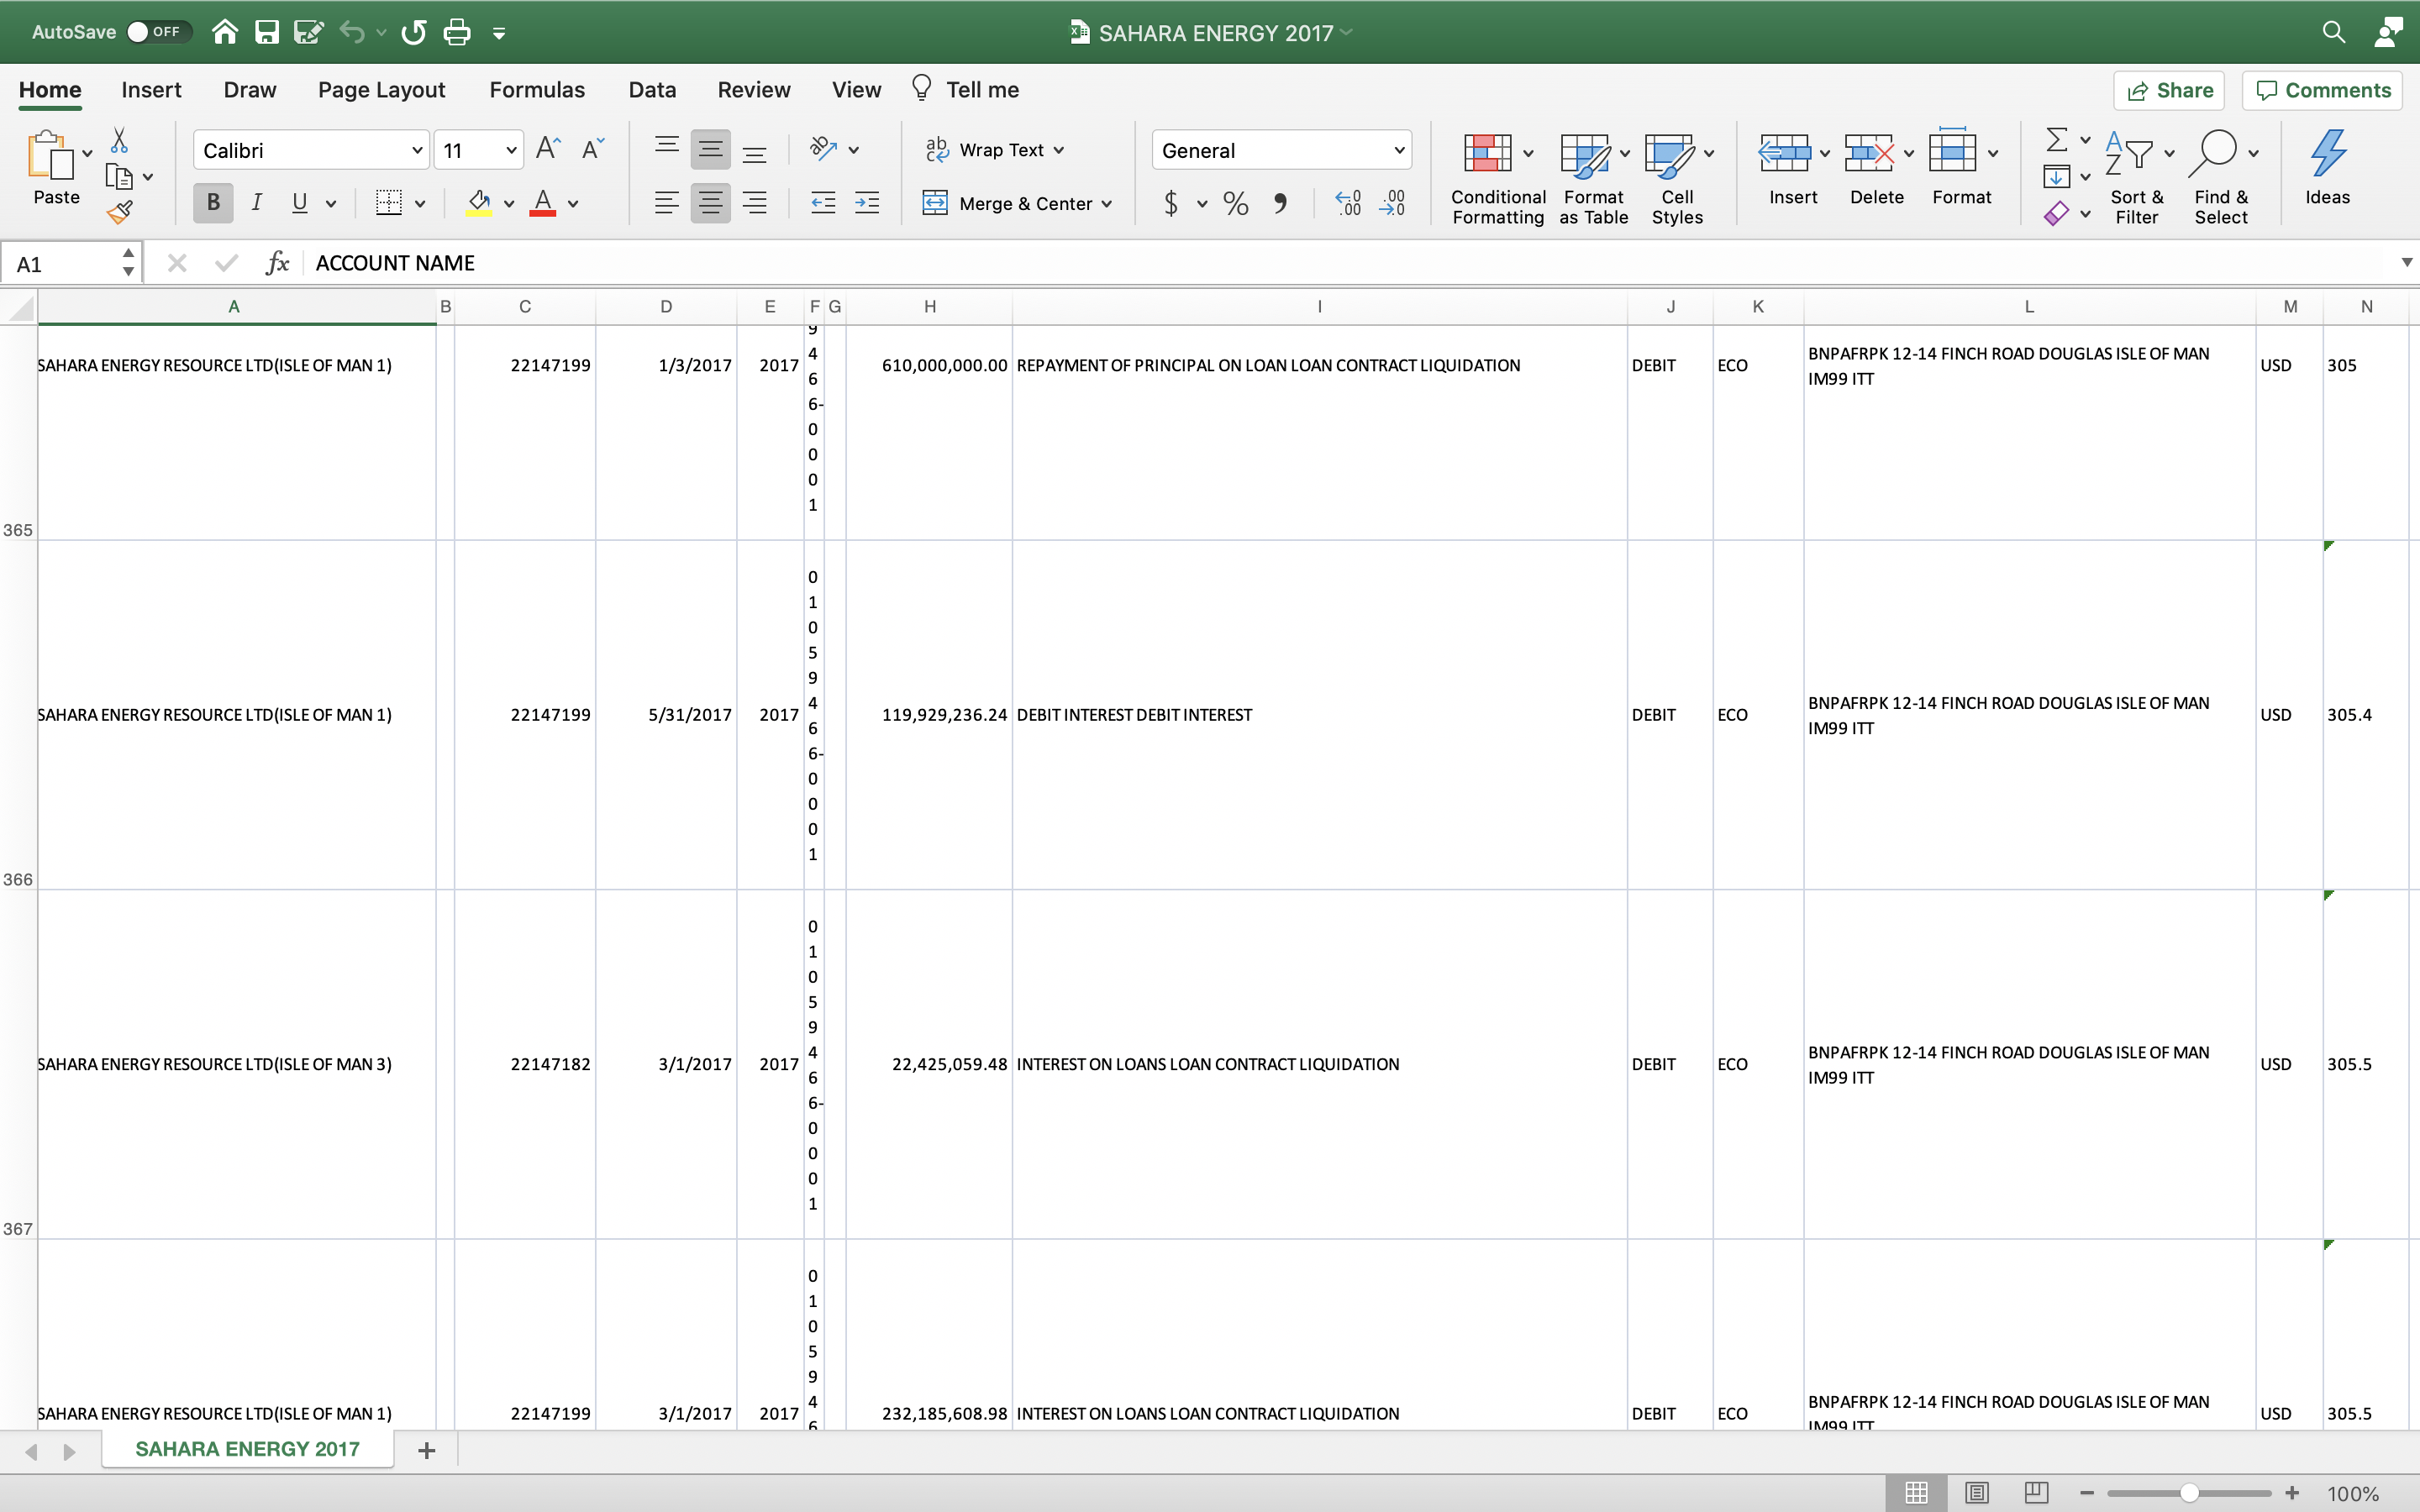Toggle center horizontal alignment
Image resolution: width=2420 pixels, height=1512 pixels.
pyautogui.click(x=710, y=203)
